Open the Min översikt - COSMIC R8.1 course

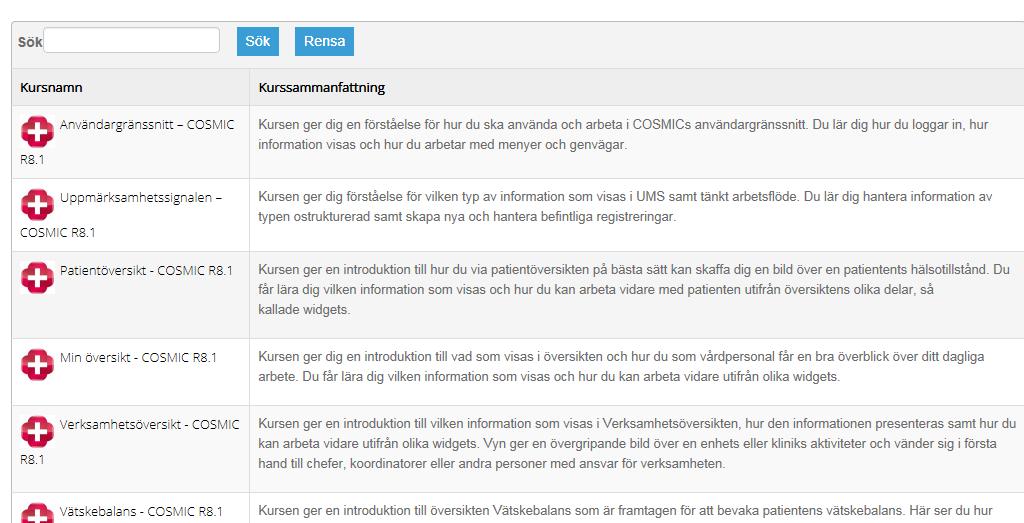pos(138,357)
